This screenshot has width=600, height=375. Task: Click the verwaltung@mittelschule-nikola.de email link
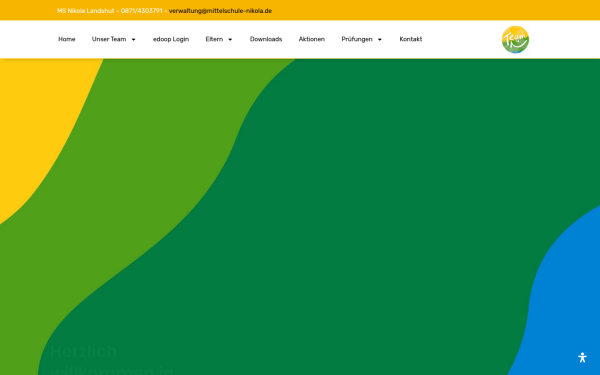click(x=220, y=11)
